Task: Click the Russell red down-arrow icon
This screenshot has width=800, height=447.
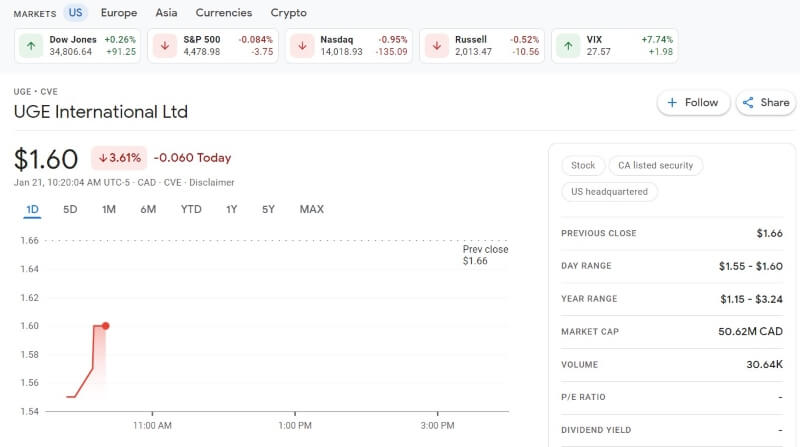Action: (437, 46)
